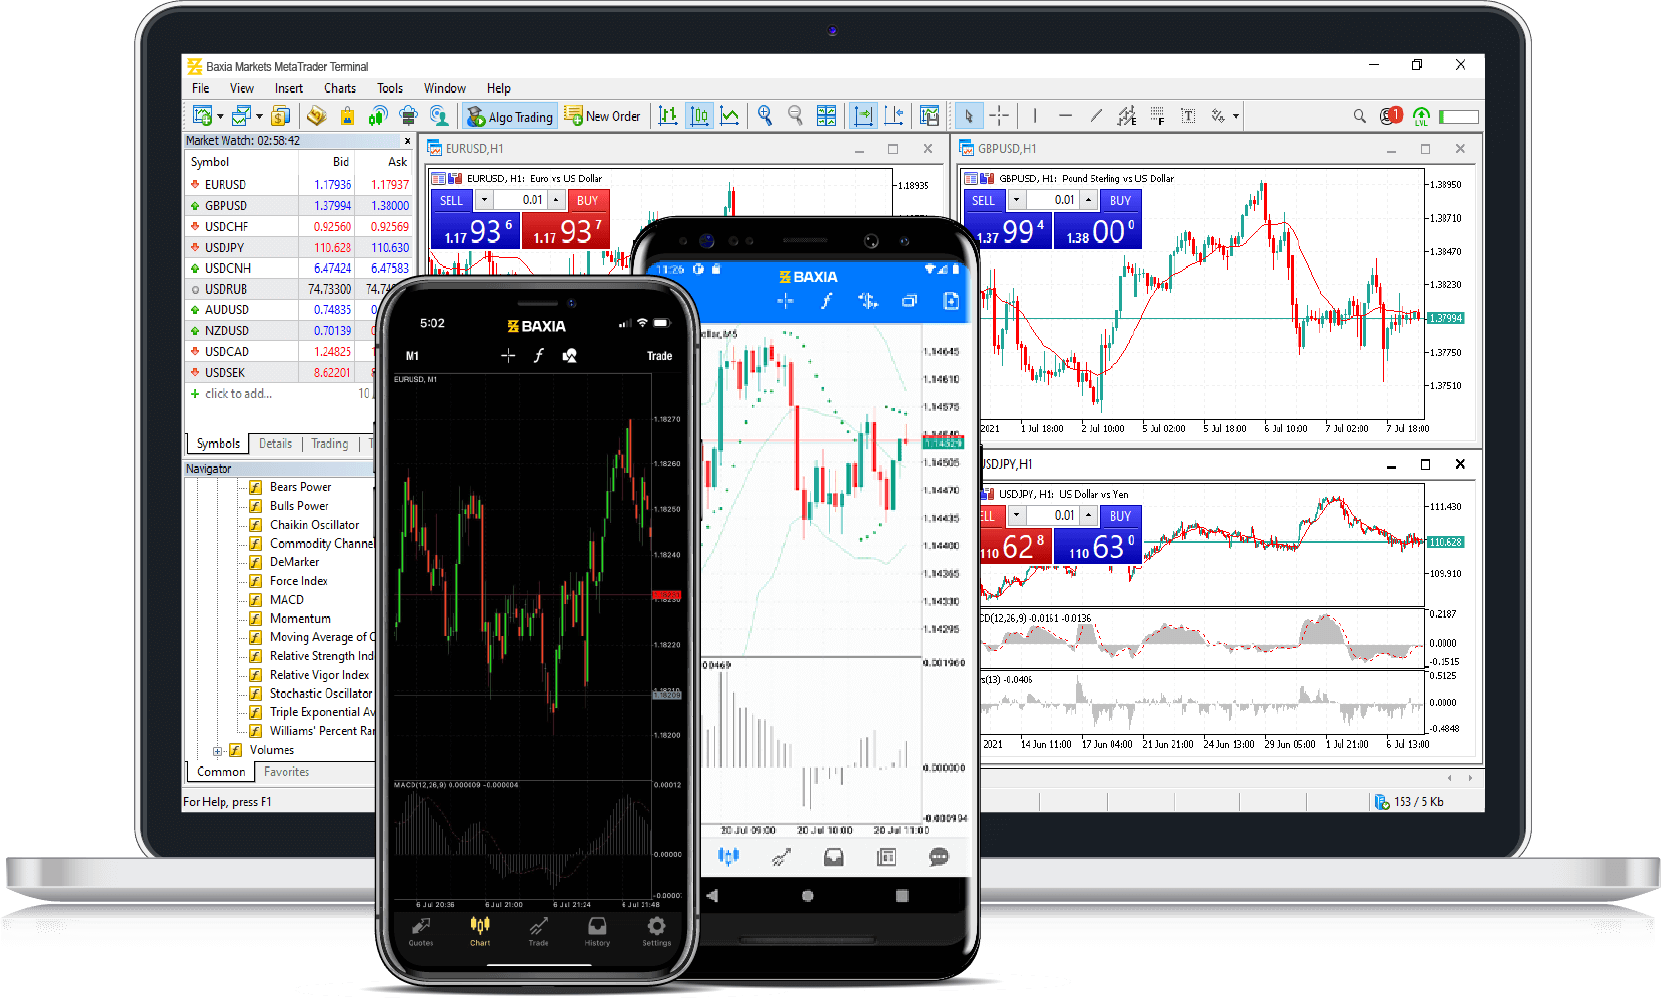The height and width of the screenshot is (998, 1661).
Task: Switch chart to candlesticks type
Action: [700, 116]
